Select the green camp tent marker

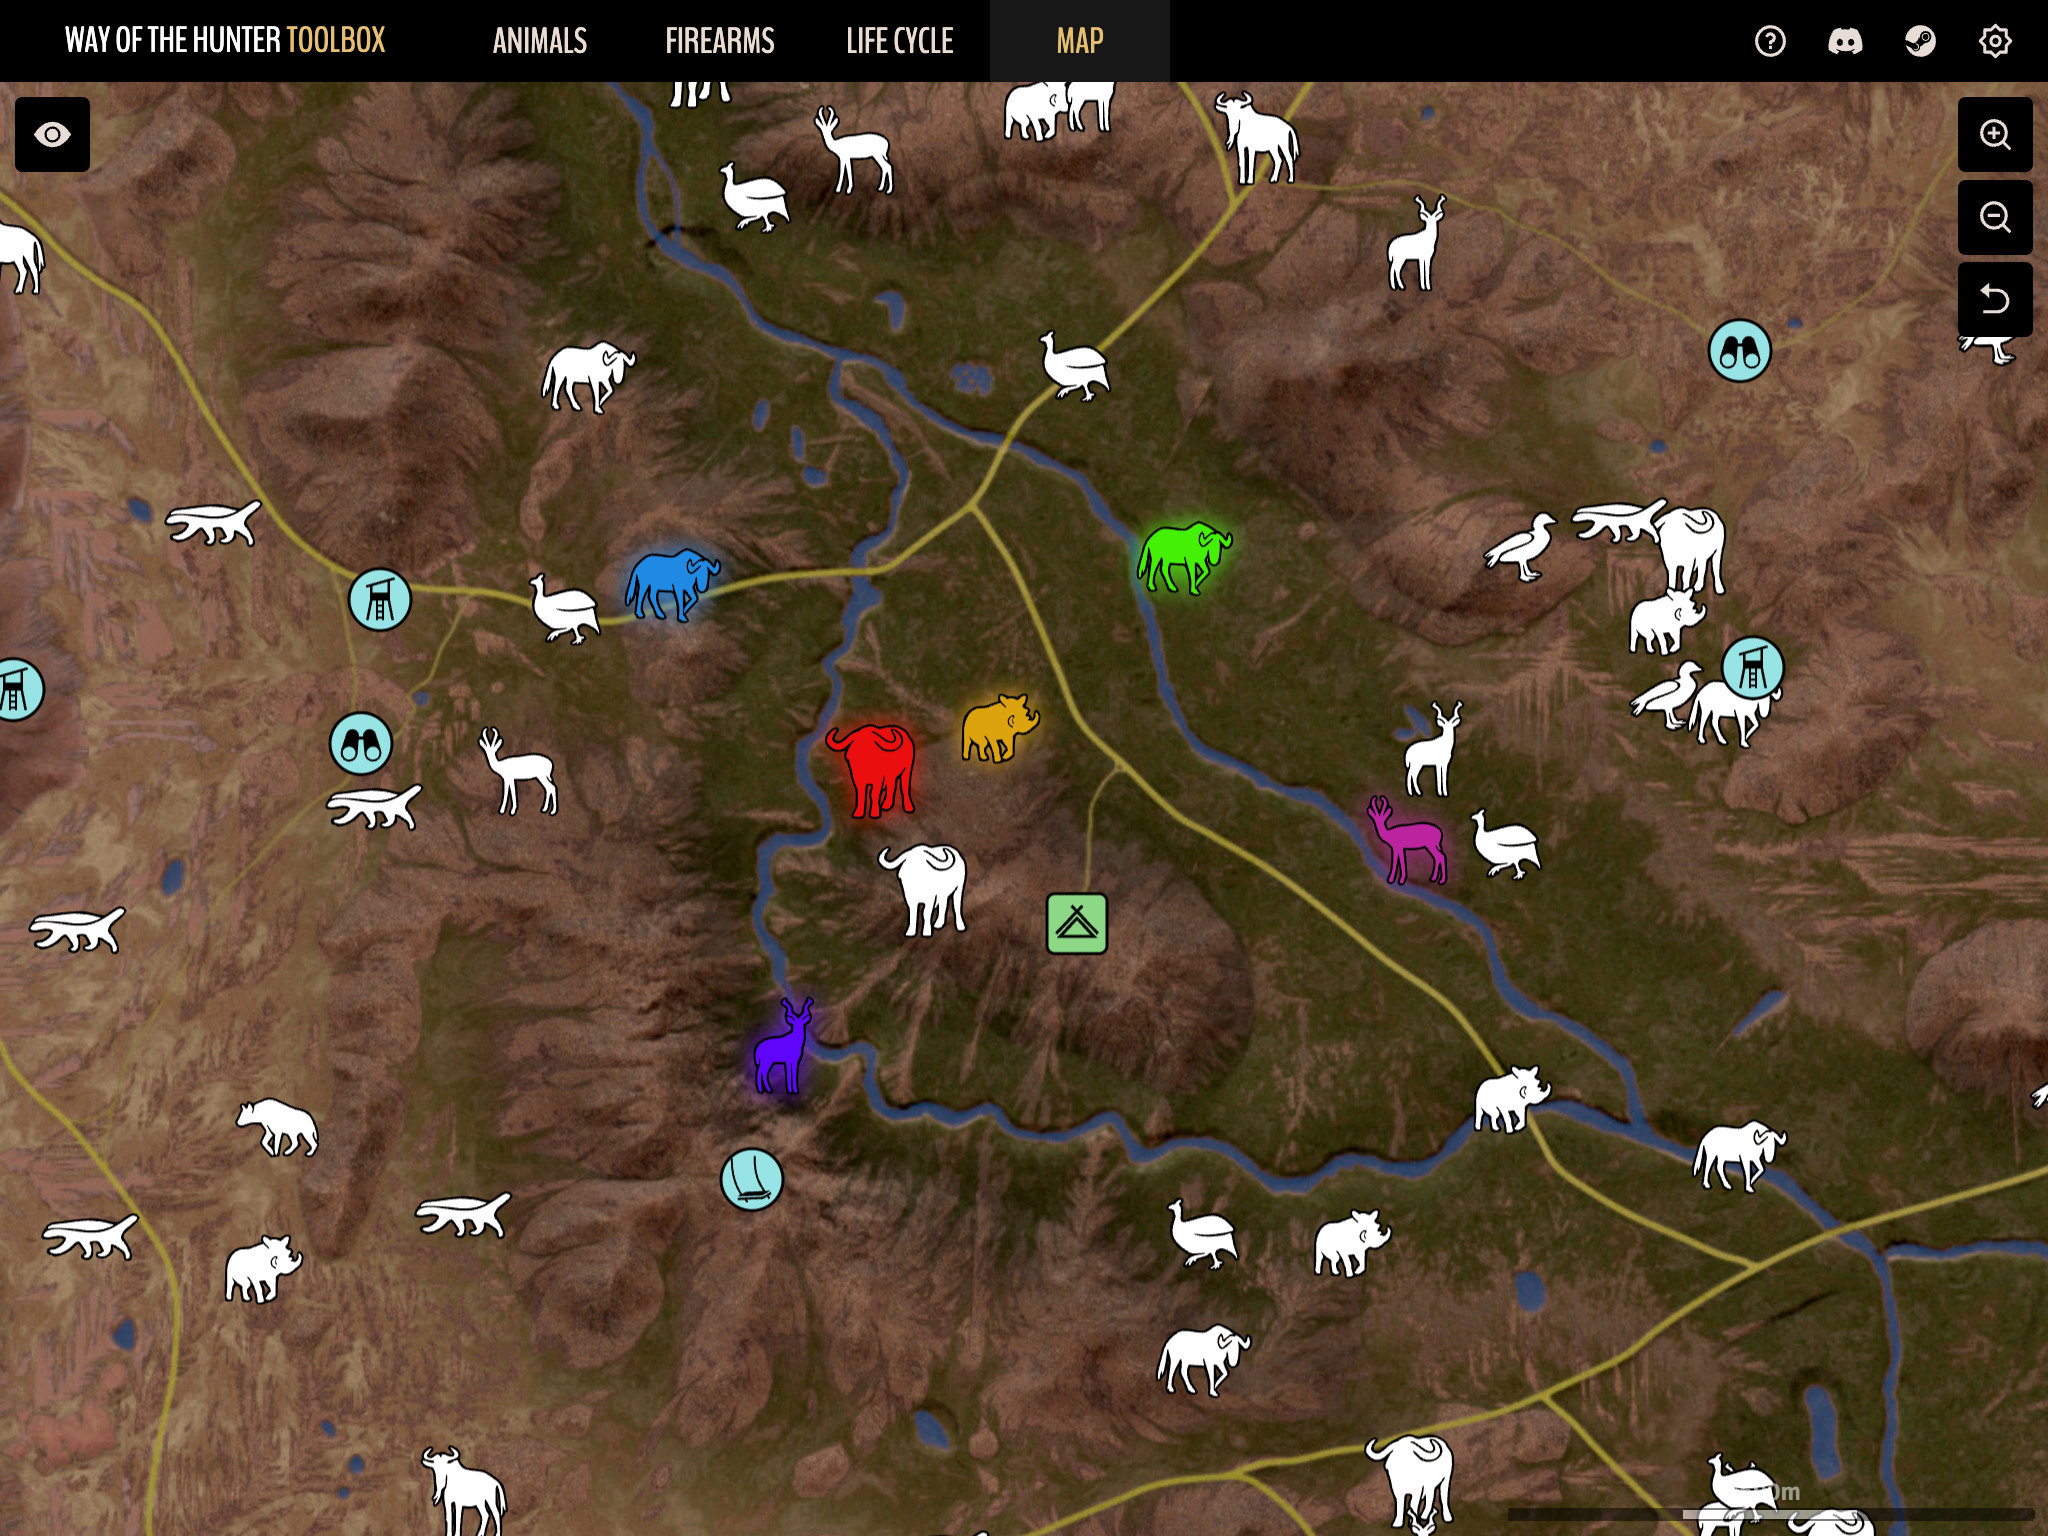[x=1076, y=923]
